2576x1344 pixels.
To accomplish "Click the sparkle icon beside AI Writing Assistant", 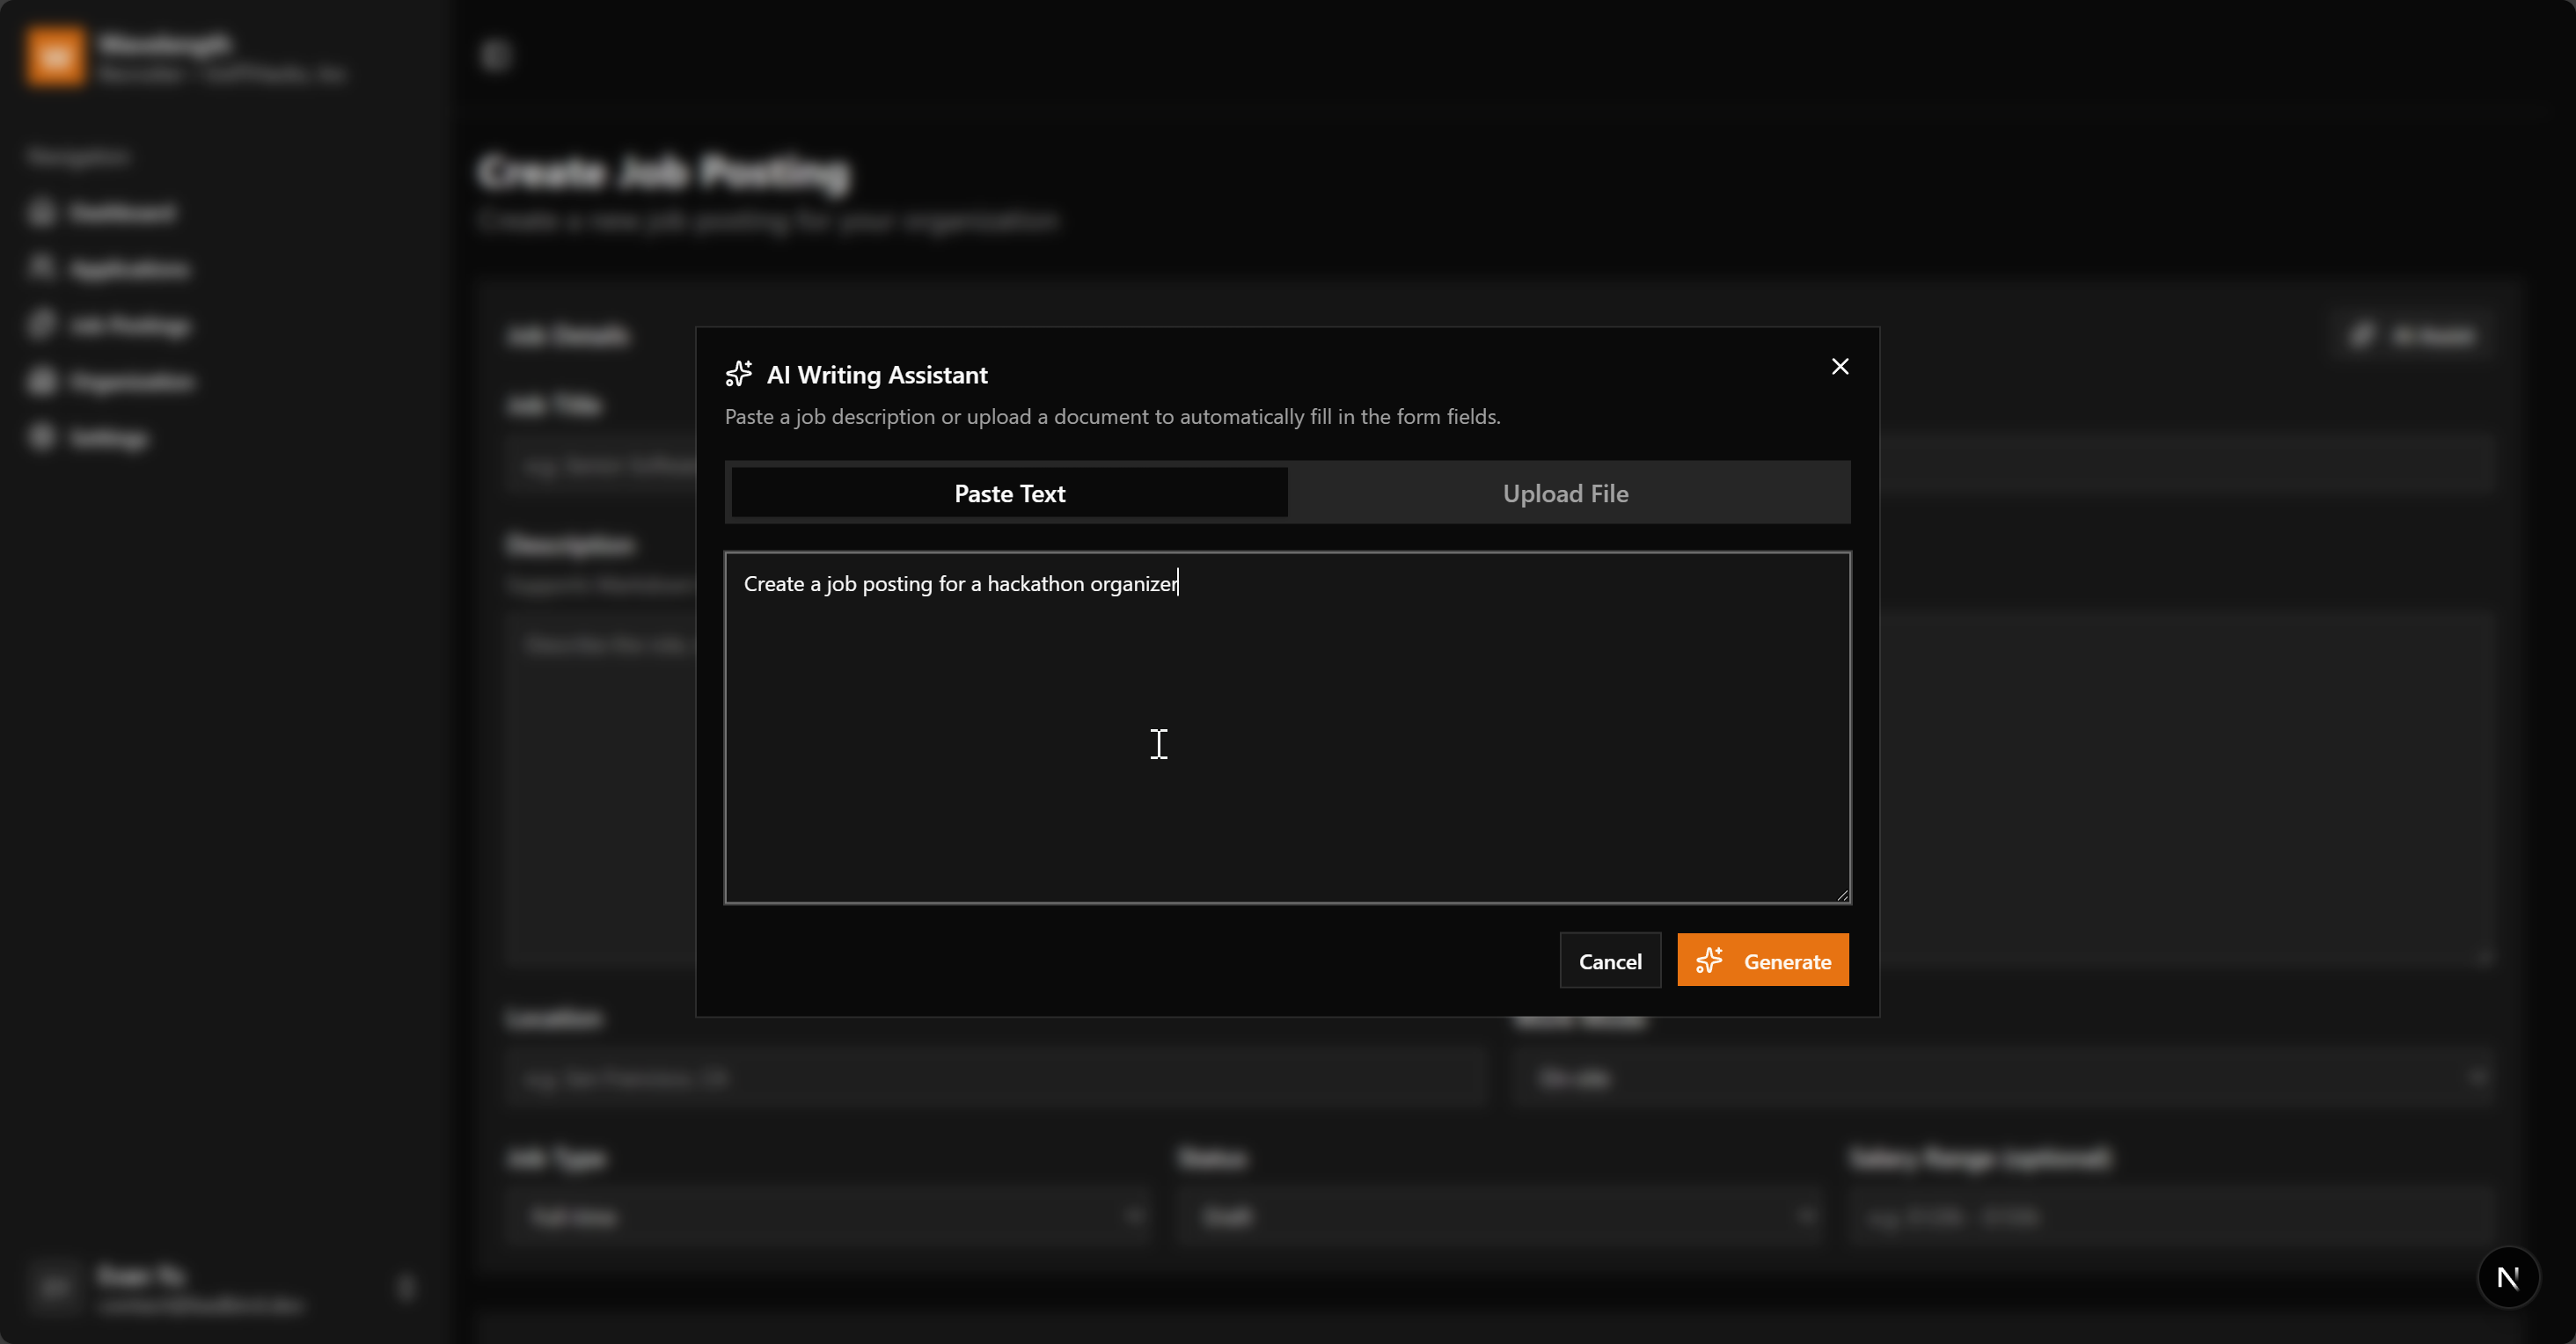I will (x=739, y=374).
